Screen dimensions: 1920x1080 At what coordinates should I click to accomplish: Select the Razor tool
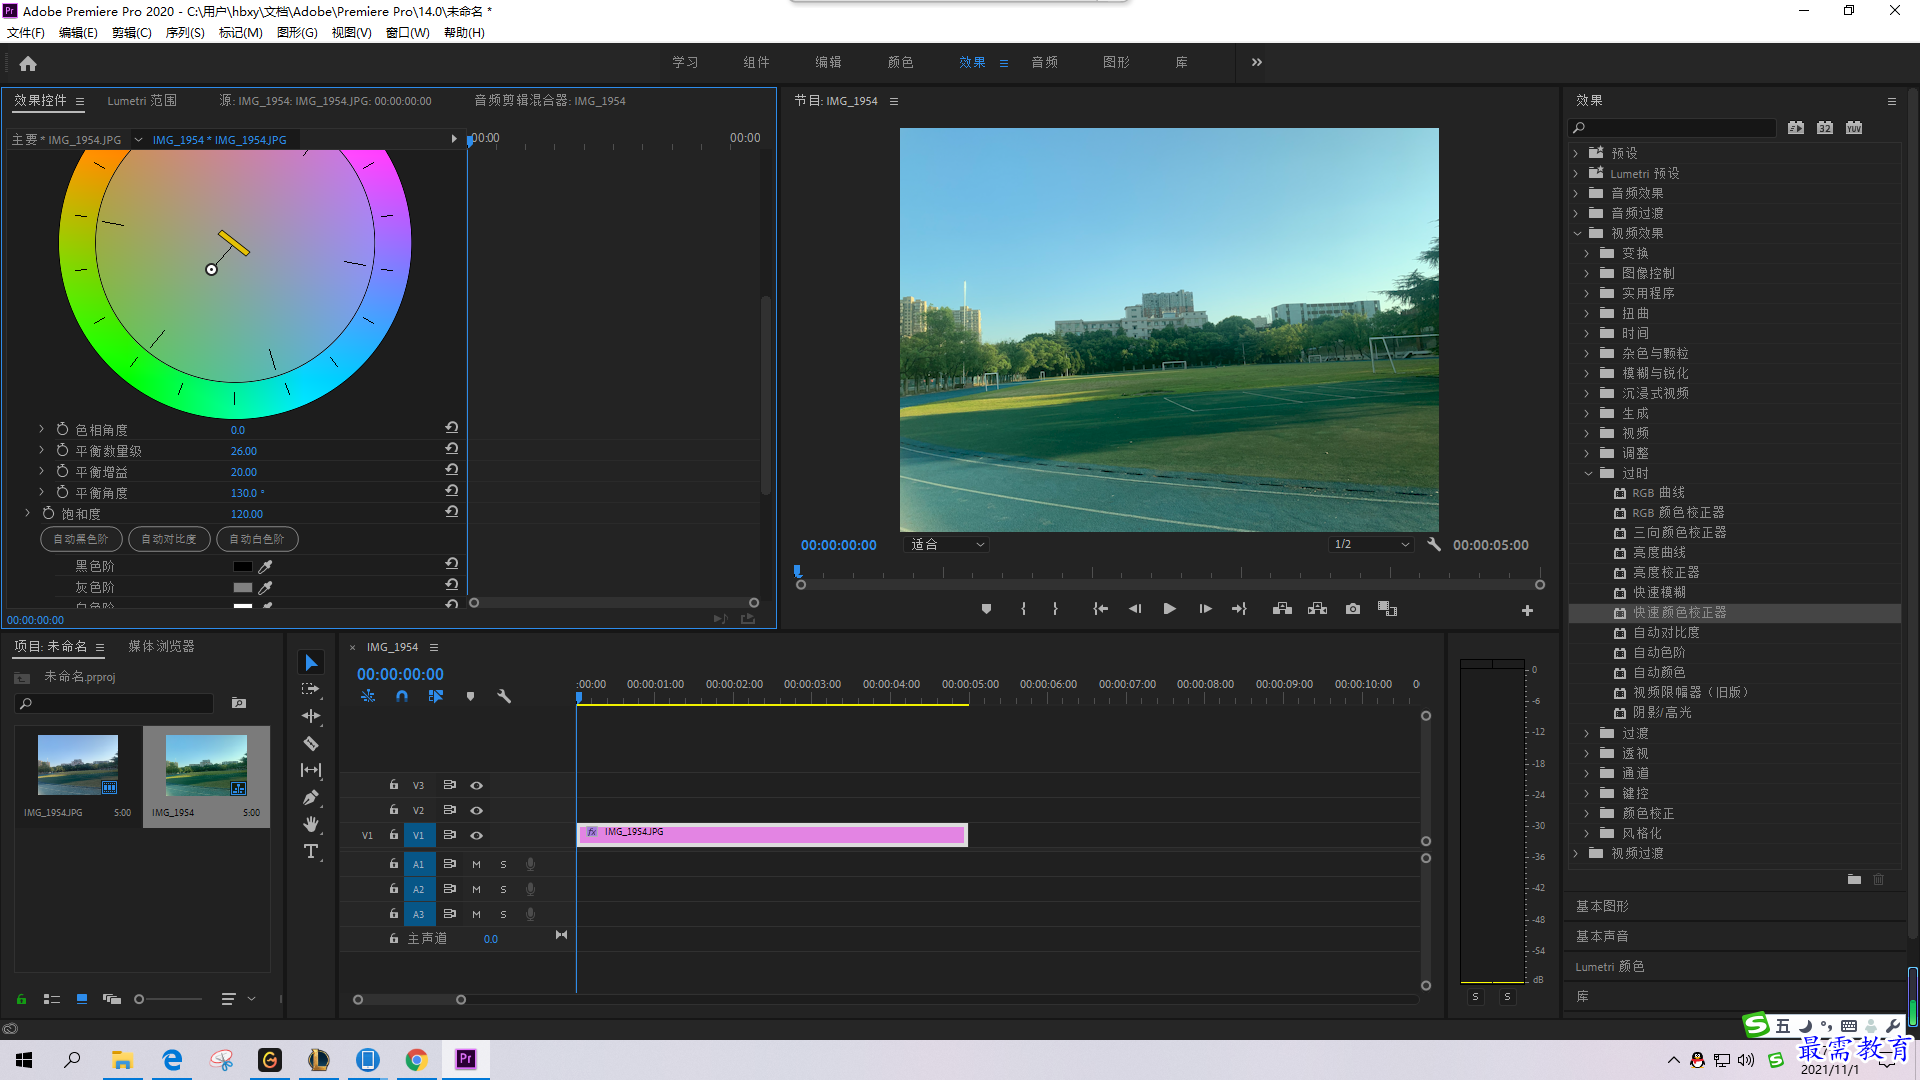tap(311, 743)
